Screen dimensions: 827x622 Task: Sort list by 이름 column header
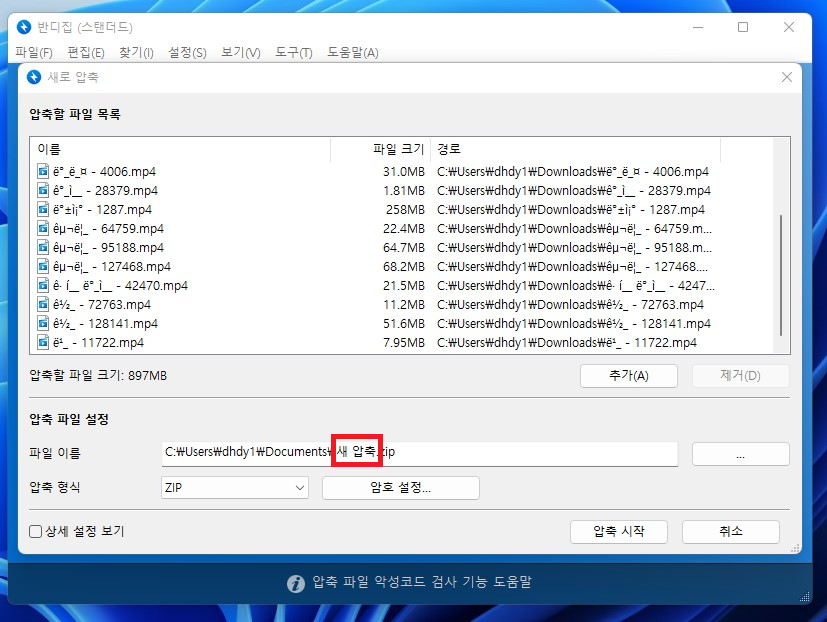[180, 149]
